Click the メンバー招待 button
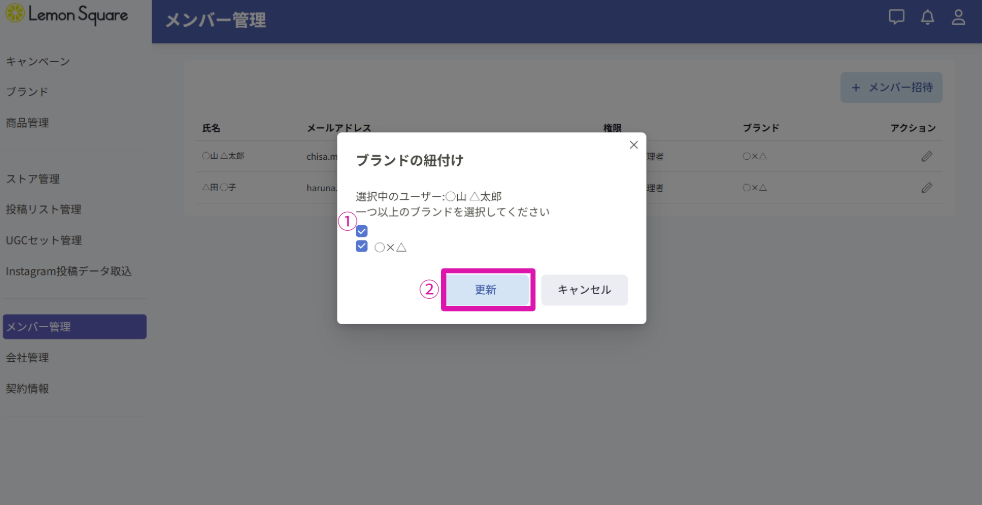Screen dimensions: 982x505 [x=891, y=88]
